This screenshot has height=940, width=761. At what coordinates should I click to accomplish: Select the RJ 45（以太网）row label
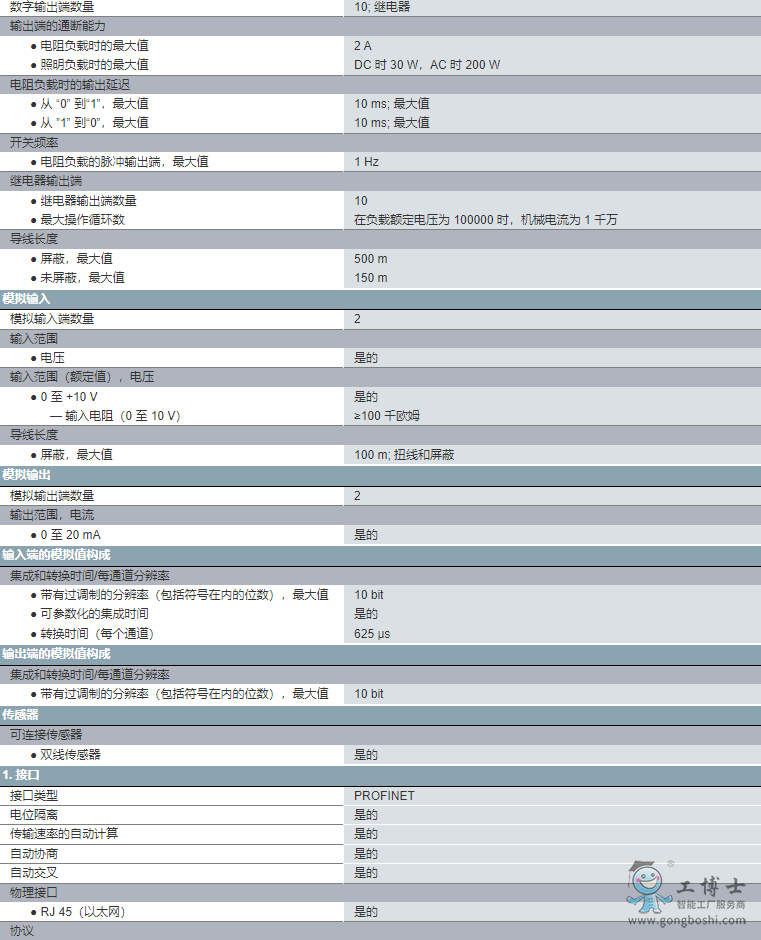coord(83,912)
